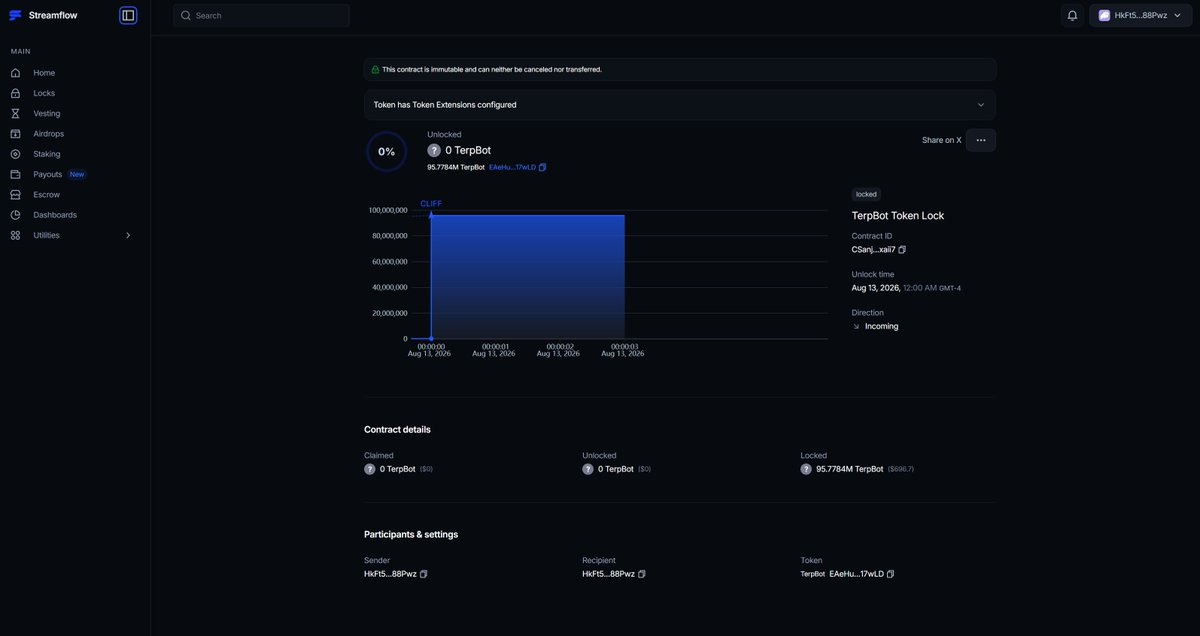Image resolution: width=1200 pixels, height=636 pixels.
Task: Click the Payouts sidebar icon
Action: (15, 174)
